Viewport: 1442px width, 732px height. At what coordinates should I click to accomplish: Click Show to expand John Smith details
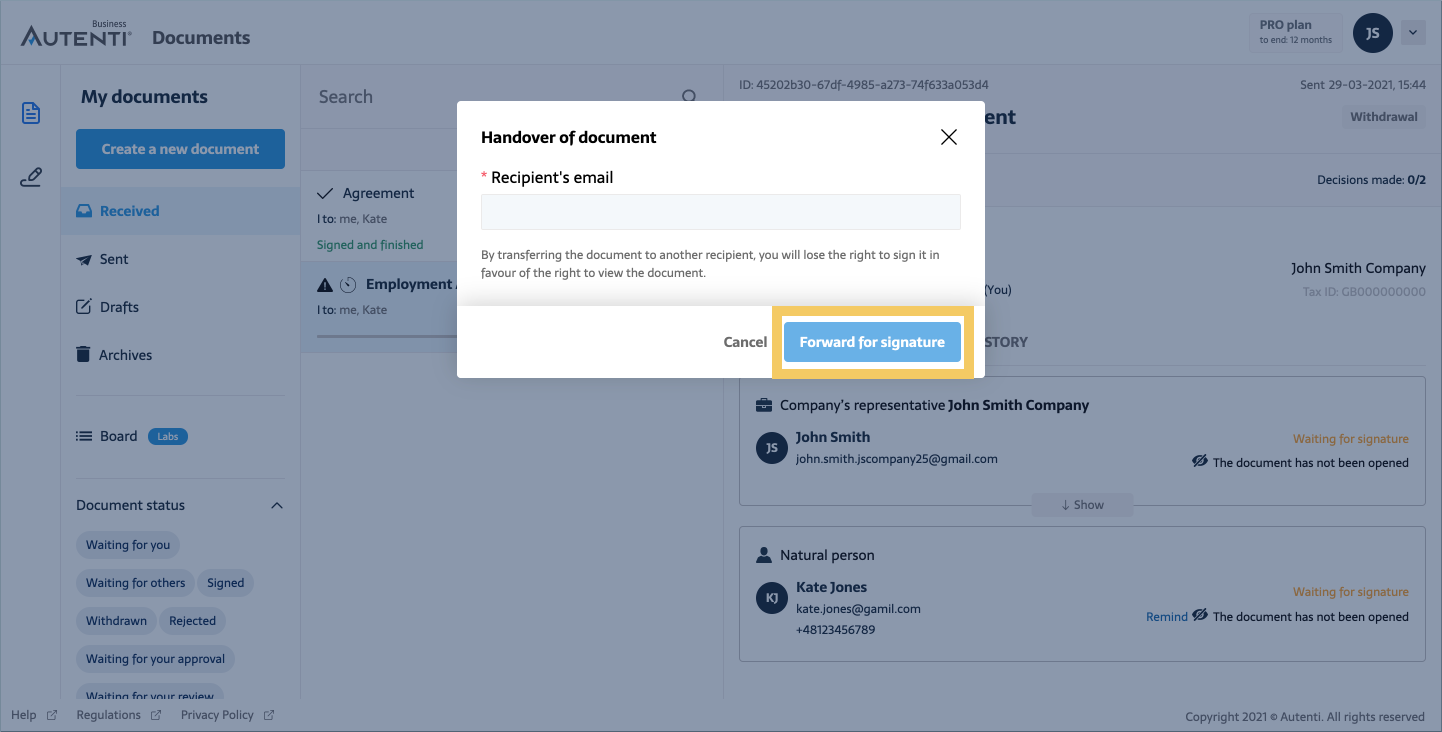1082,505
